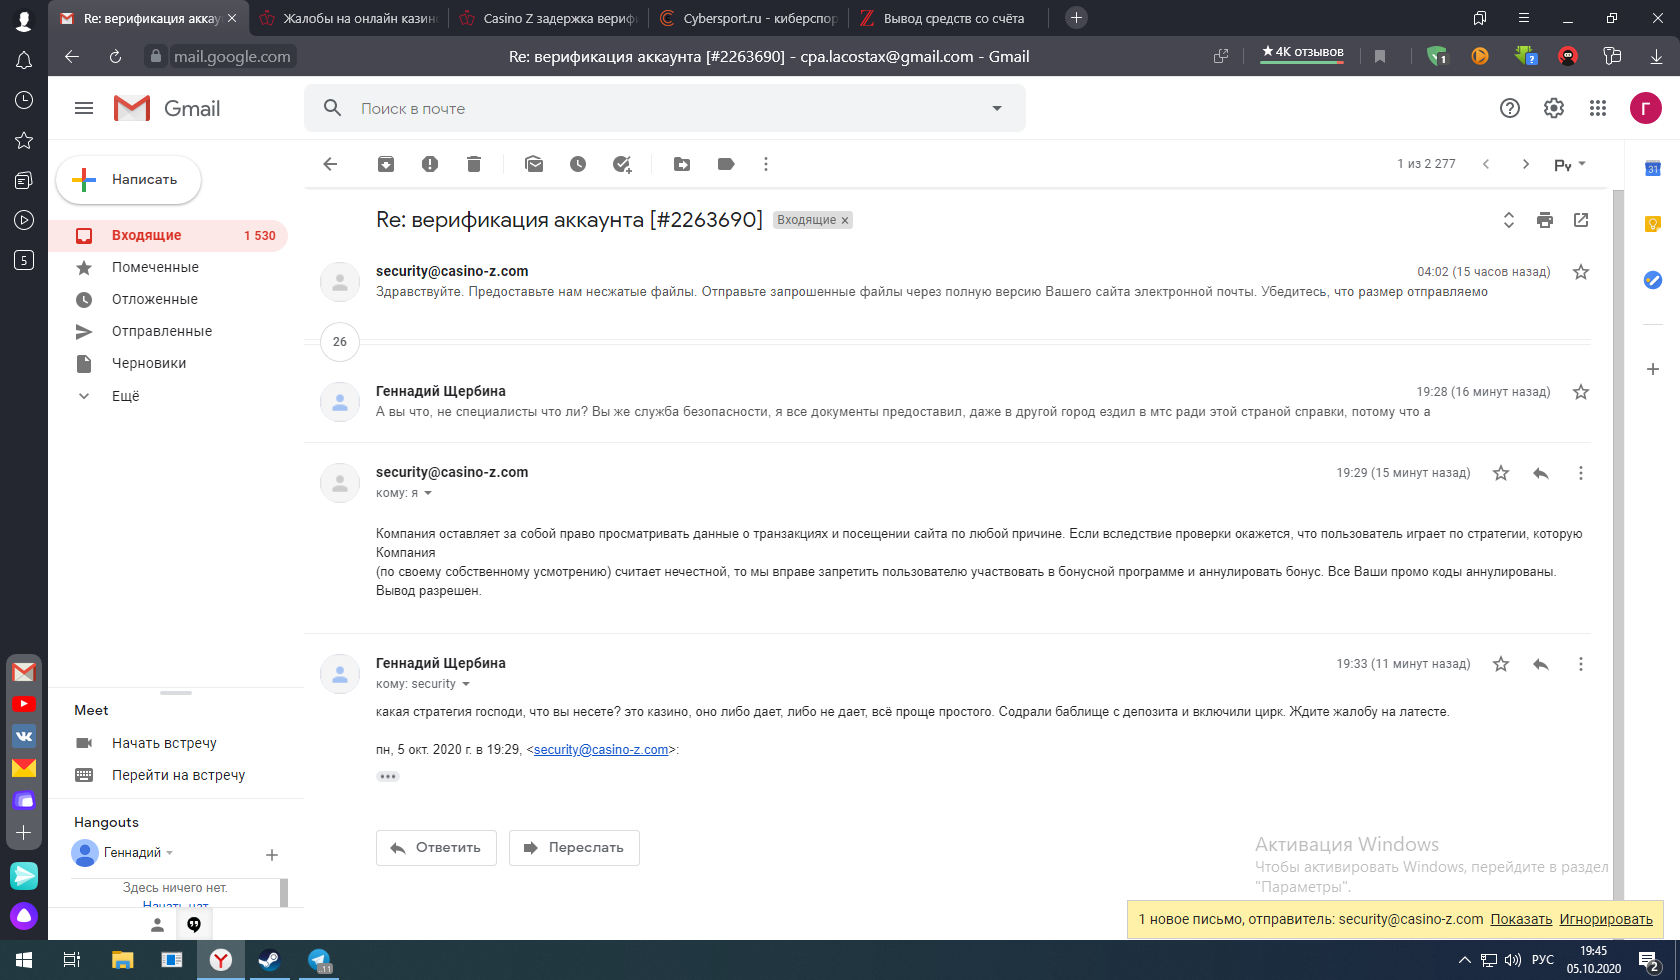This screenshot has width=1680, height=980.
Task: Open Google Calendar side panel
Action: click(1653, 168)
